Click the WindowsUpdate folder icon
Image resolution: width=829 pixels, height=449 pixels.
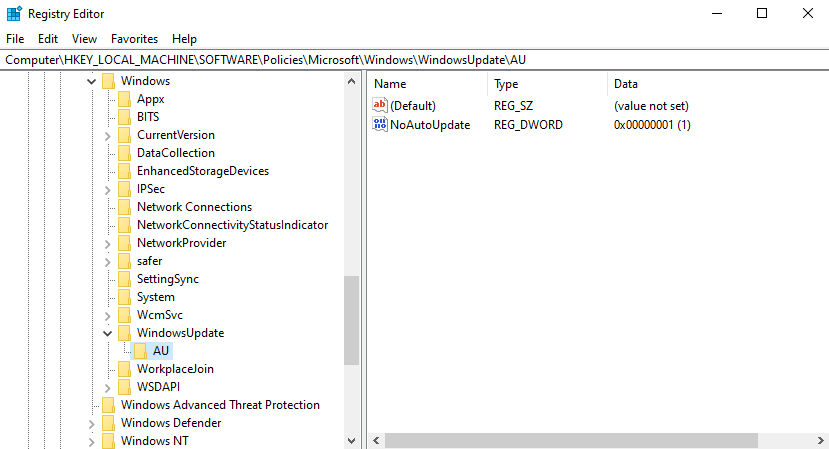point(124,333)
